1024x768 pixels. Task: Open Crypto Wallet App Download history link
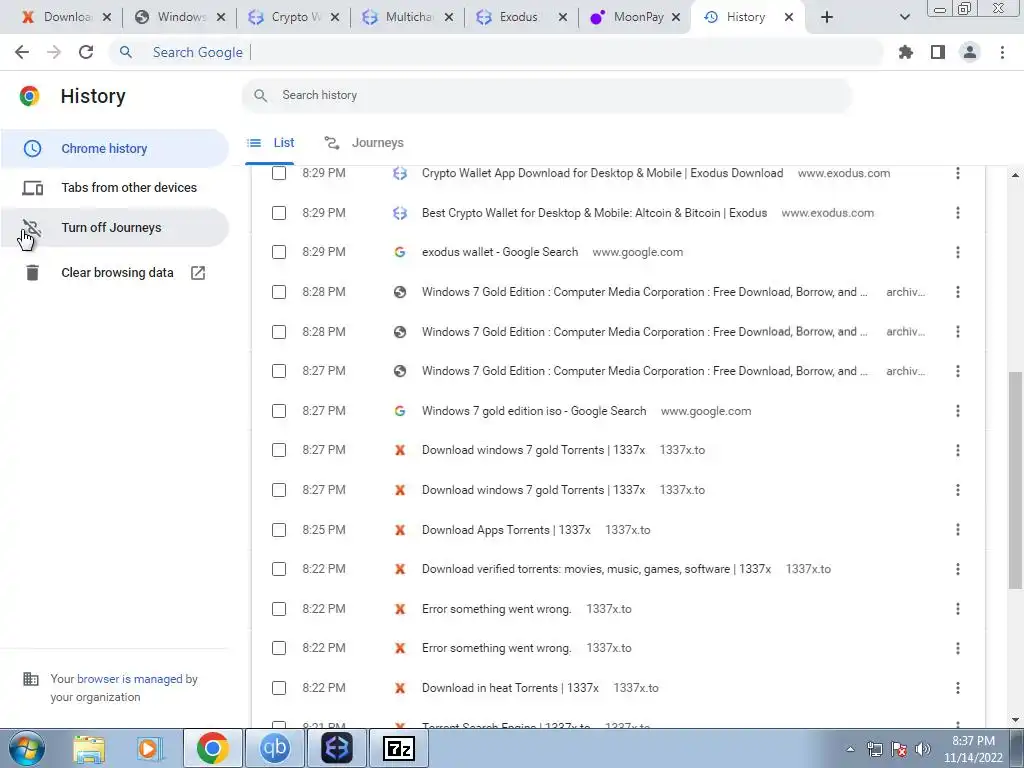point(602,173)
